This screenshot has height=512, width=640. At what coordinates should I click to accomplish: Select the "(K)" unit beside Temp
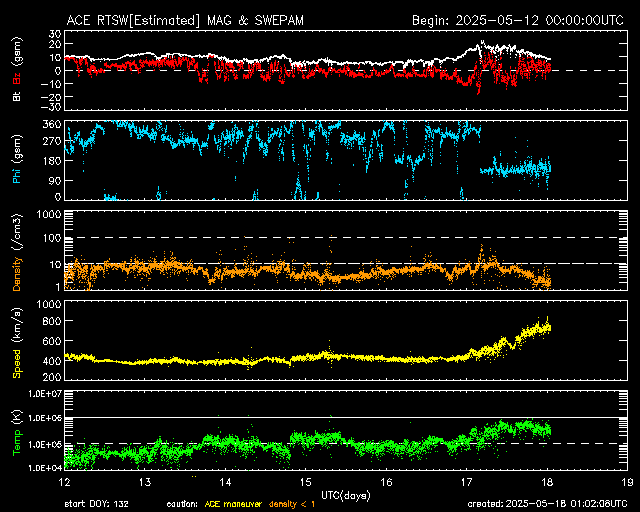pos(17,416)
